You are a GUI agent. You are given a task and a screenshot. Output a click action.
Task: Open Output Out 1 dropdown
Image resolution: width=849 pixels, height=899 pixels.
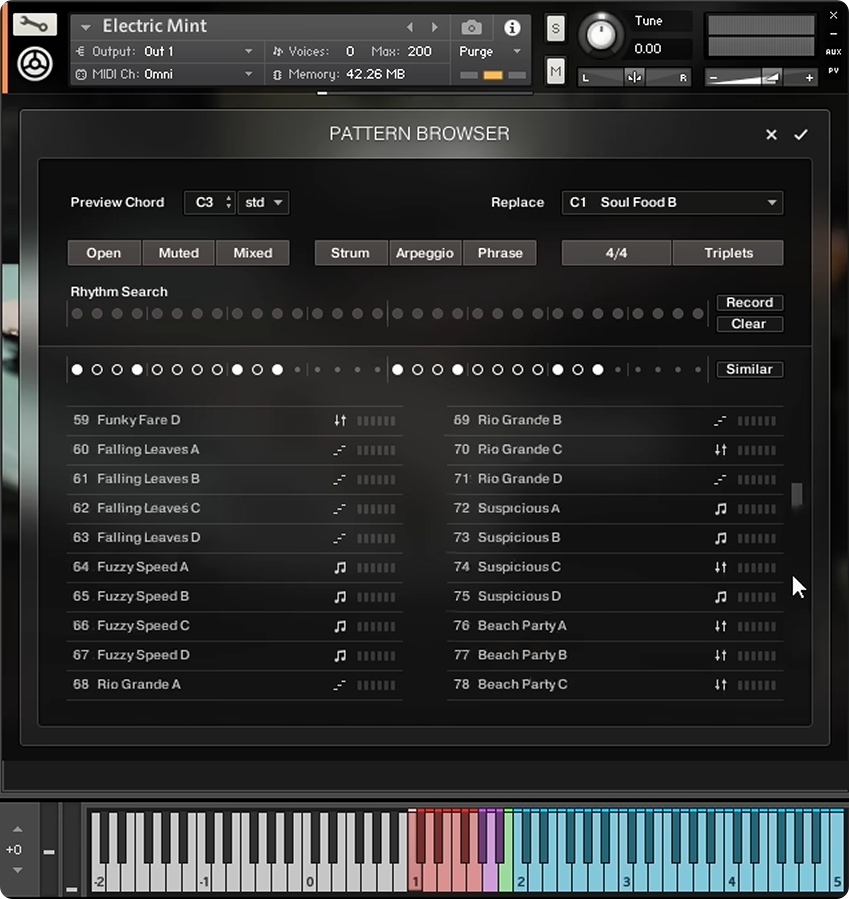point(165,52)
